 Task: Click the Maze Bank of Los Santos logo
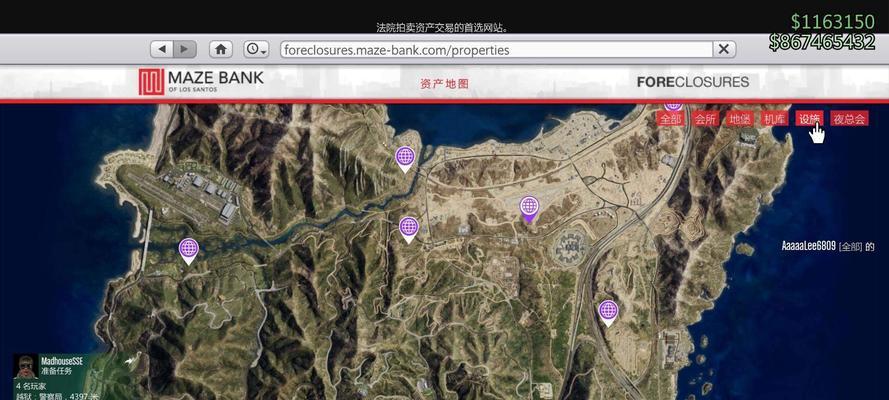[201, 82]
